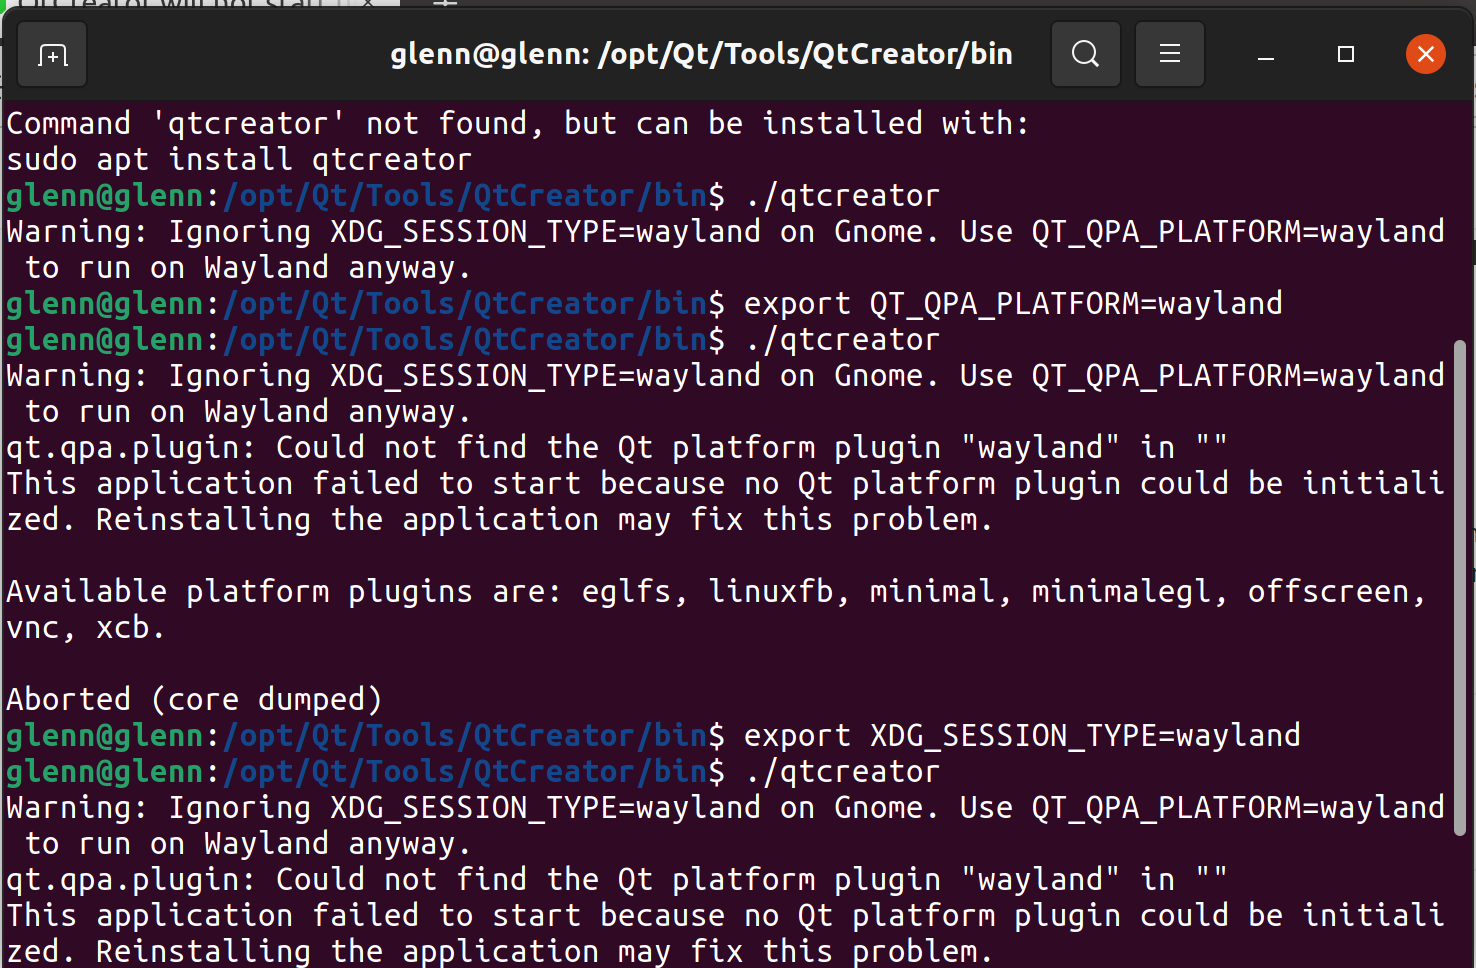Click 'vnc' in the plugin list
The width and height of the screenshot is (1476, 968).
pyautogui.click(x=33, y=628)
